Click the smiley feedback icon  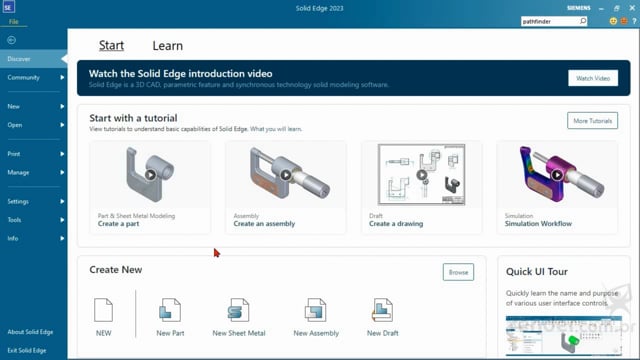[x=613, y=21]
